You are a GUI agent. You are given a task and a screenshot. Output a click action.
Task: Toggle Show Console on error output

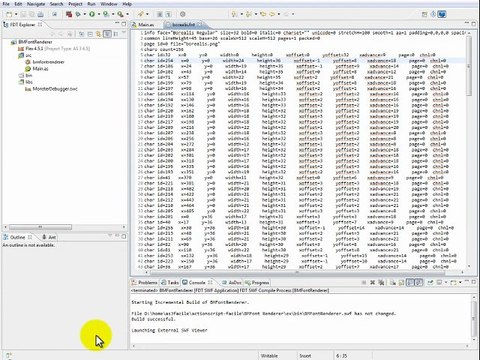[419, 283]
